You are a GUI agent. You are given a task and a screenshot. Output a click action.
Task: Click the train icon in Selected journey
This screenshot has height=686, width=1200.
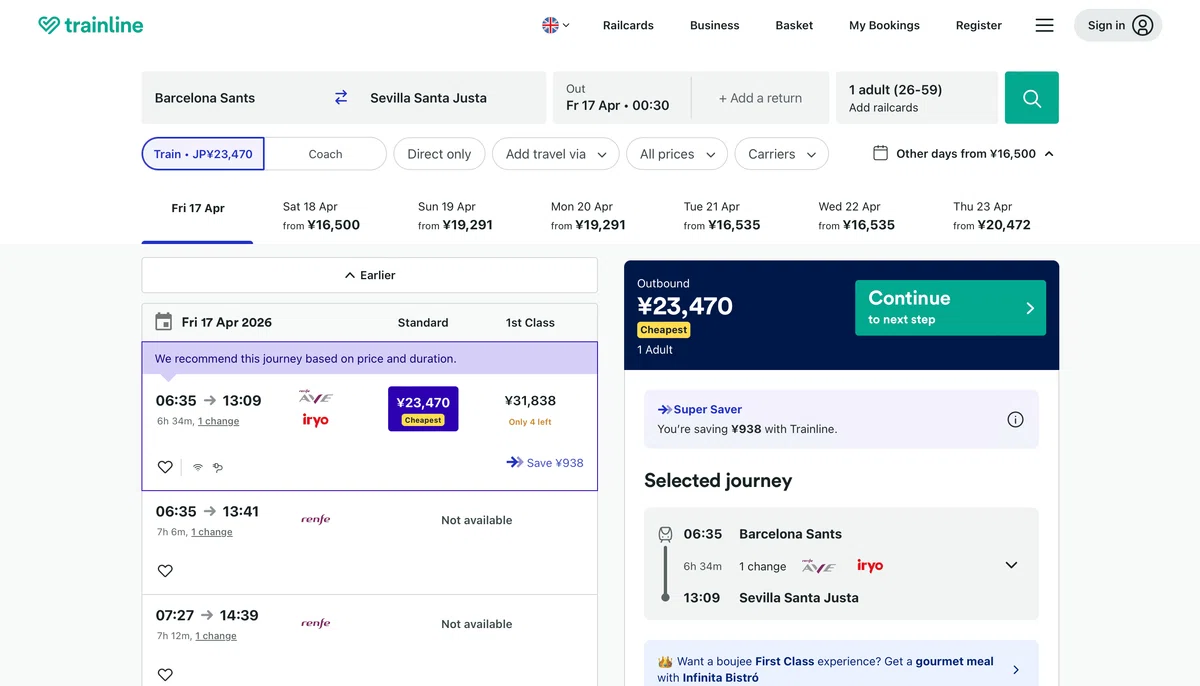tap(665, 535)
